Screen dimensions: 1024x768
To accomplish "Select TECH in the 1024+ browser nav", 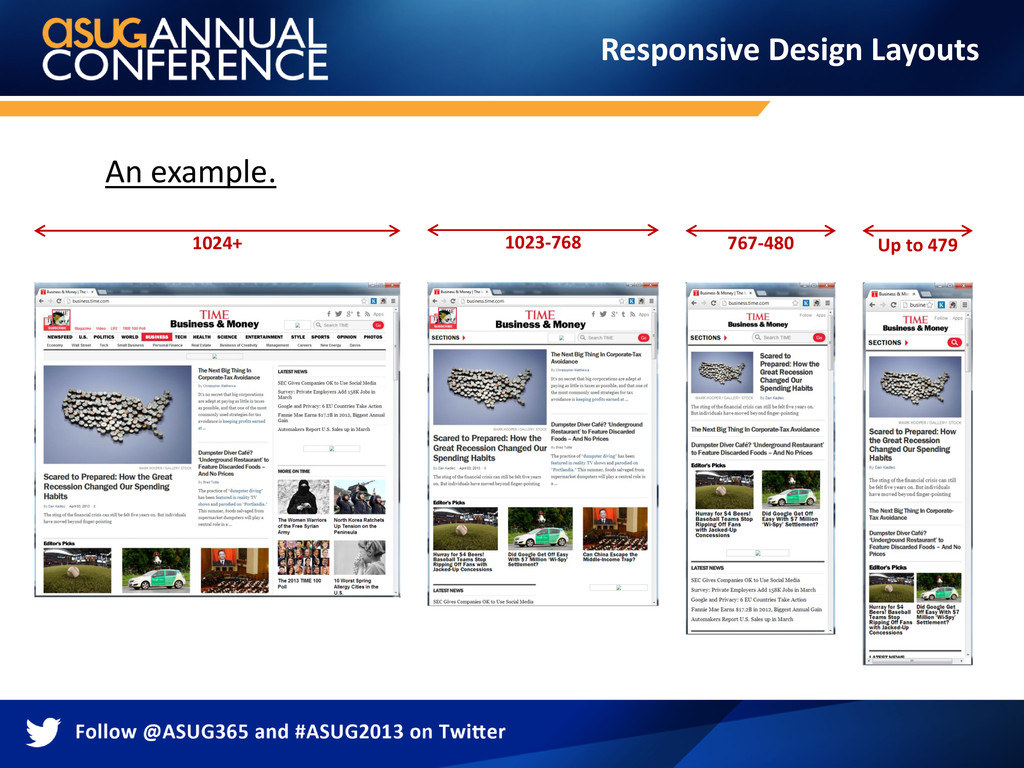I will 181,337.
